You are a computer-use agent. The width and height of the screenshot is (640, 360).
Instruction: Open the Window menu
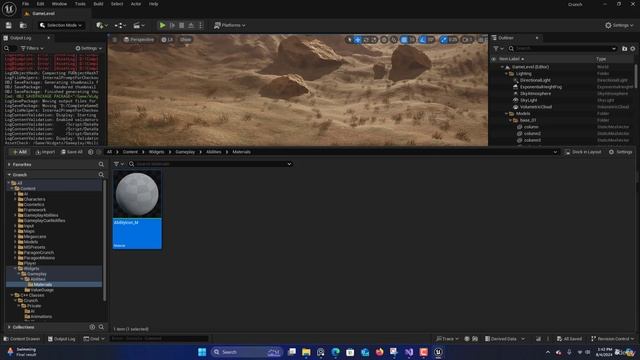coord(59,4)
